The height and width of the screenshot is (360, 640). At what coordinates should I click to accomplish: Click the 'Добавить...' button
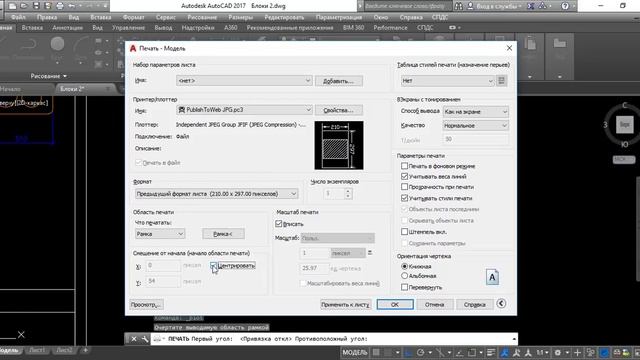[338, 81]
